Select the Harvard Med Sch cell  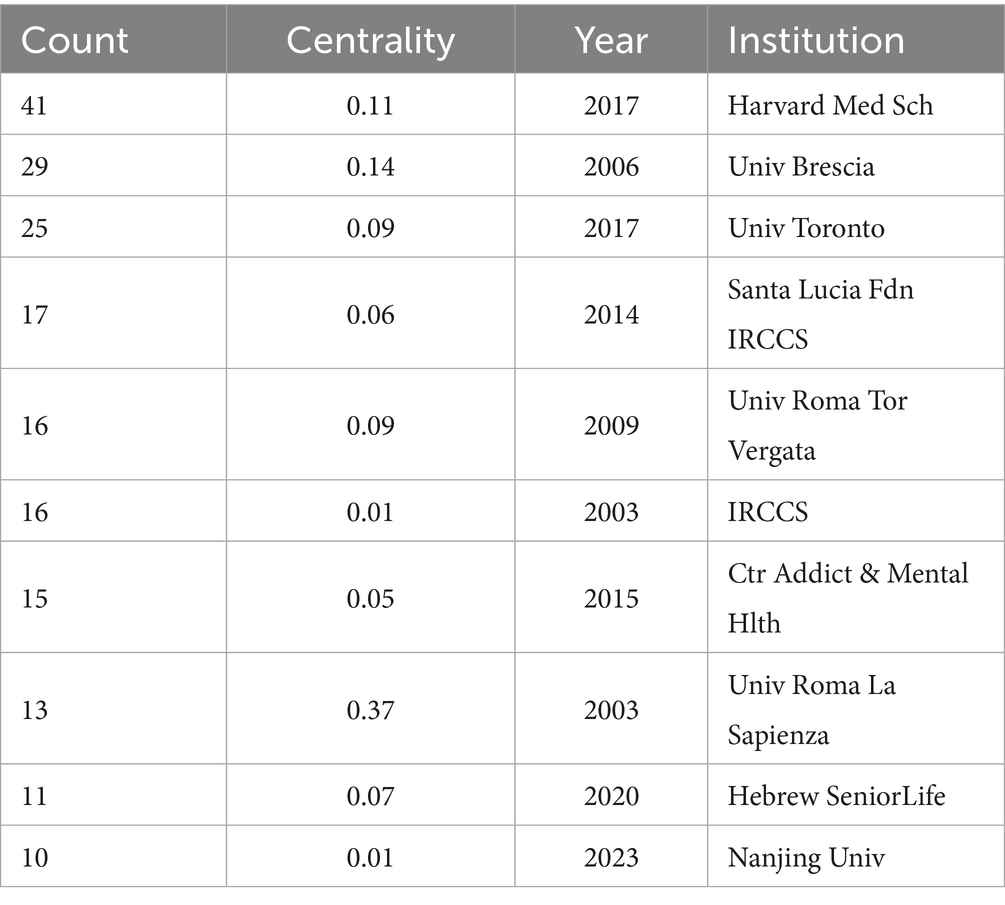830,104
